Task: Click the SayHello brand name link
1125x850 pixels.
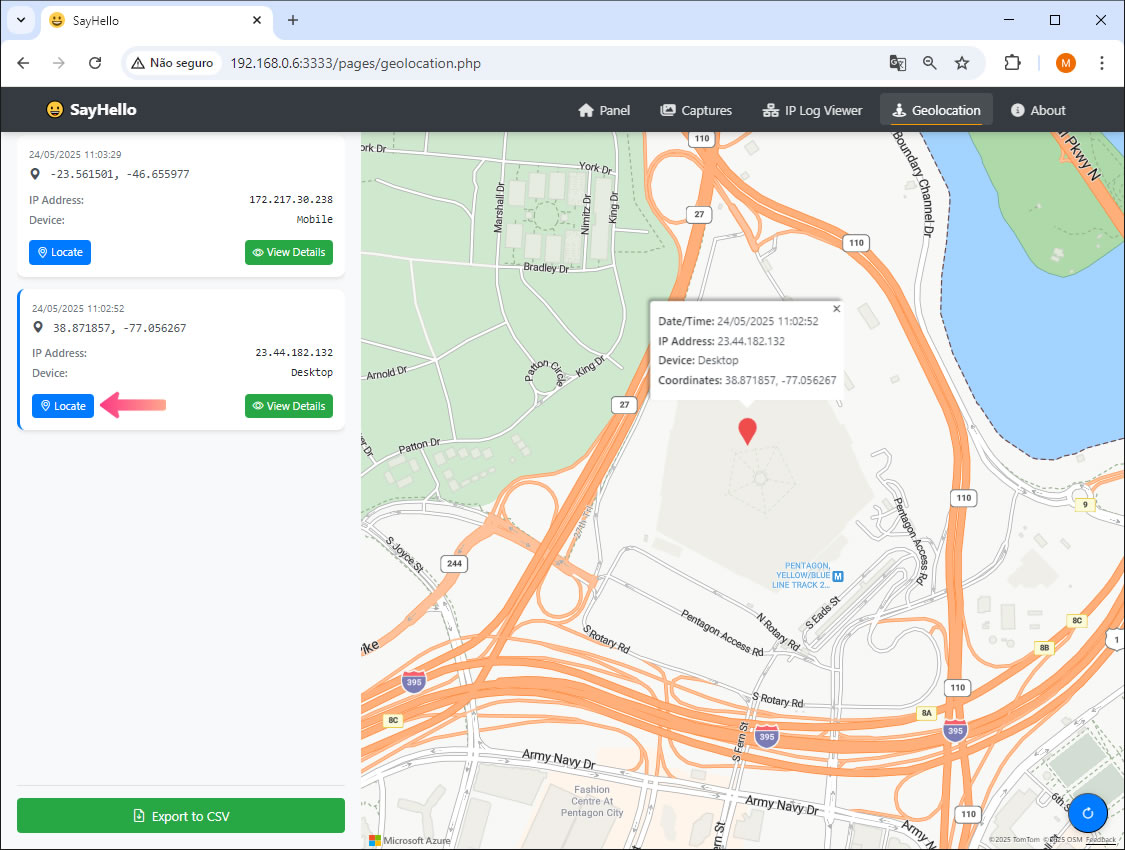Action: 103,110
